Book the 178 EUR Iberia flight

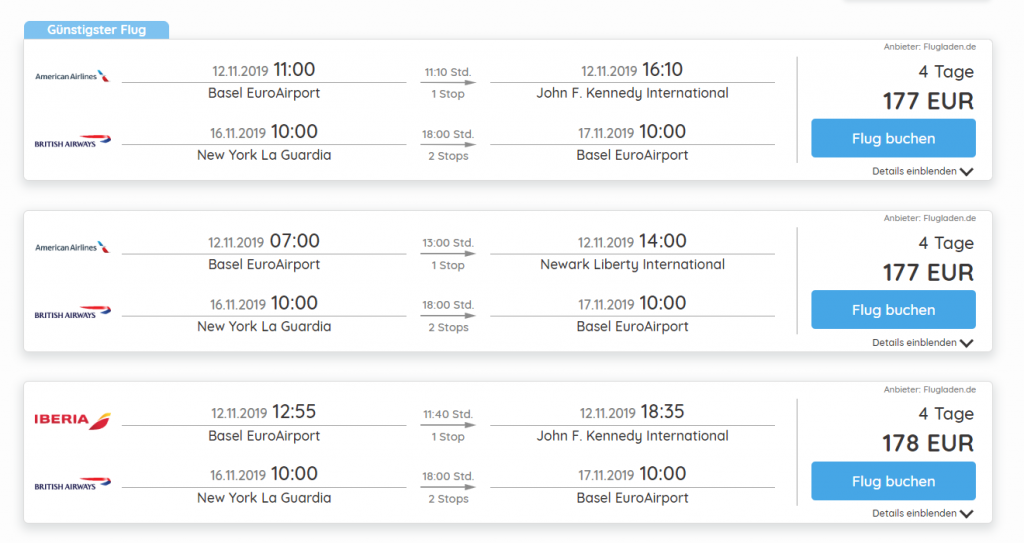893,481
